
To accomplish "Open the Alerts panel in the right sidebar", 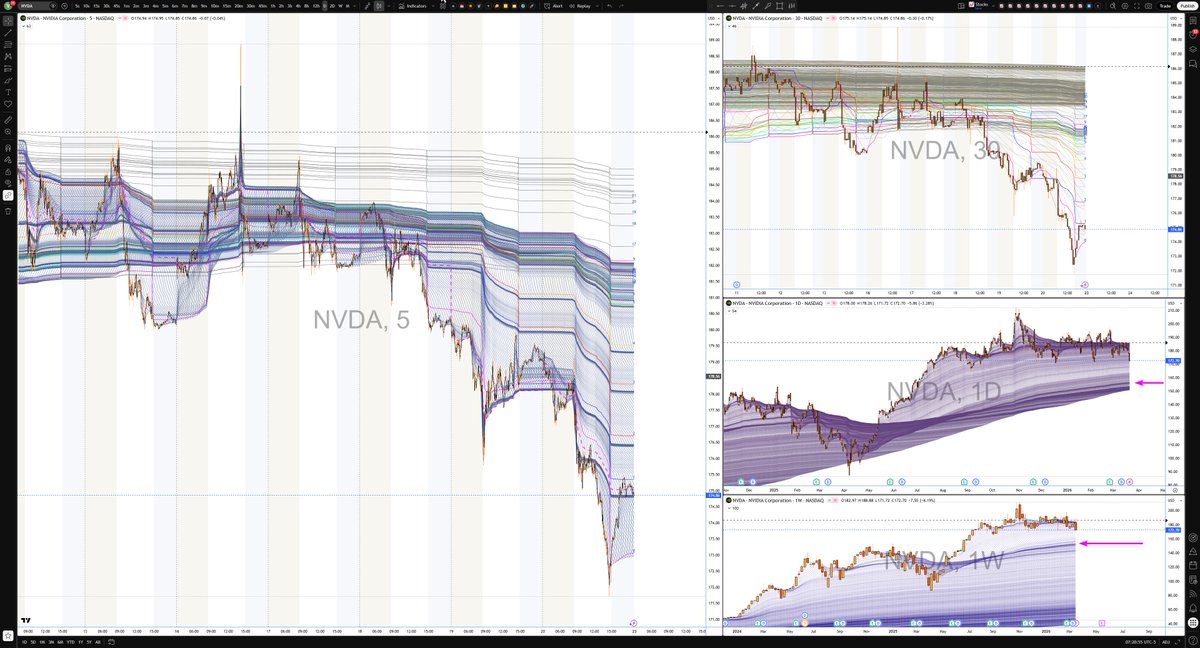I will pyautogui.click(x=1193, y=33).
